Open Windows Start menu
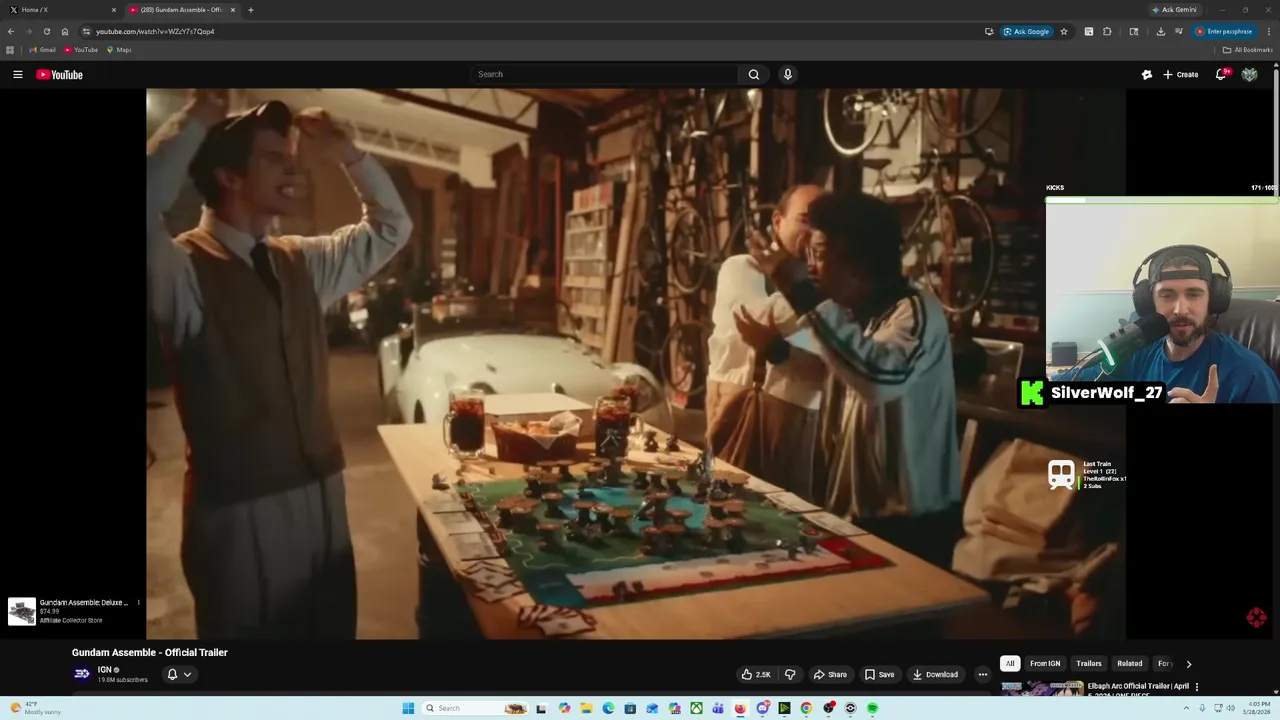Image resolution: width=1280 pixels, height=720 pixels. coord(408,708)
